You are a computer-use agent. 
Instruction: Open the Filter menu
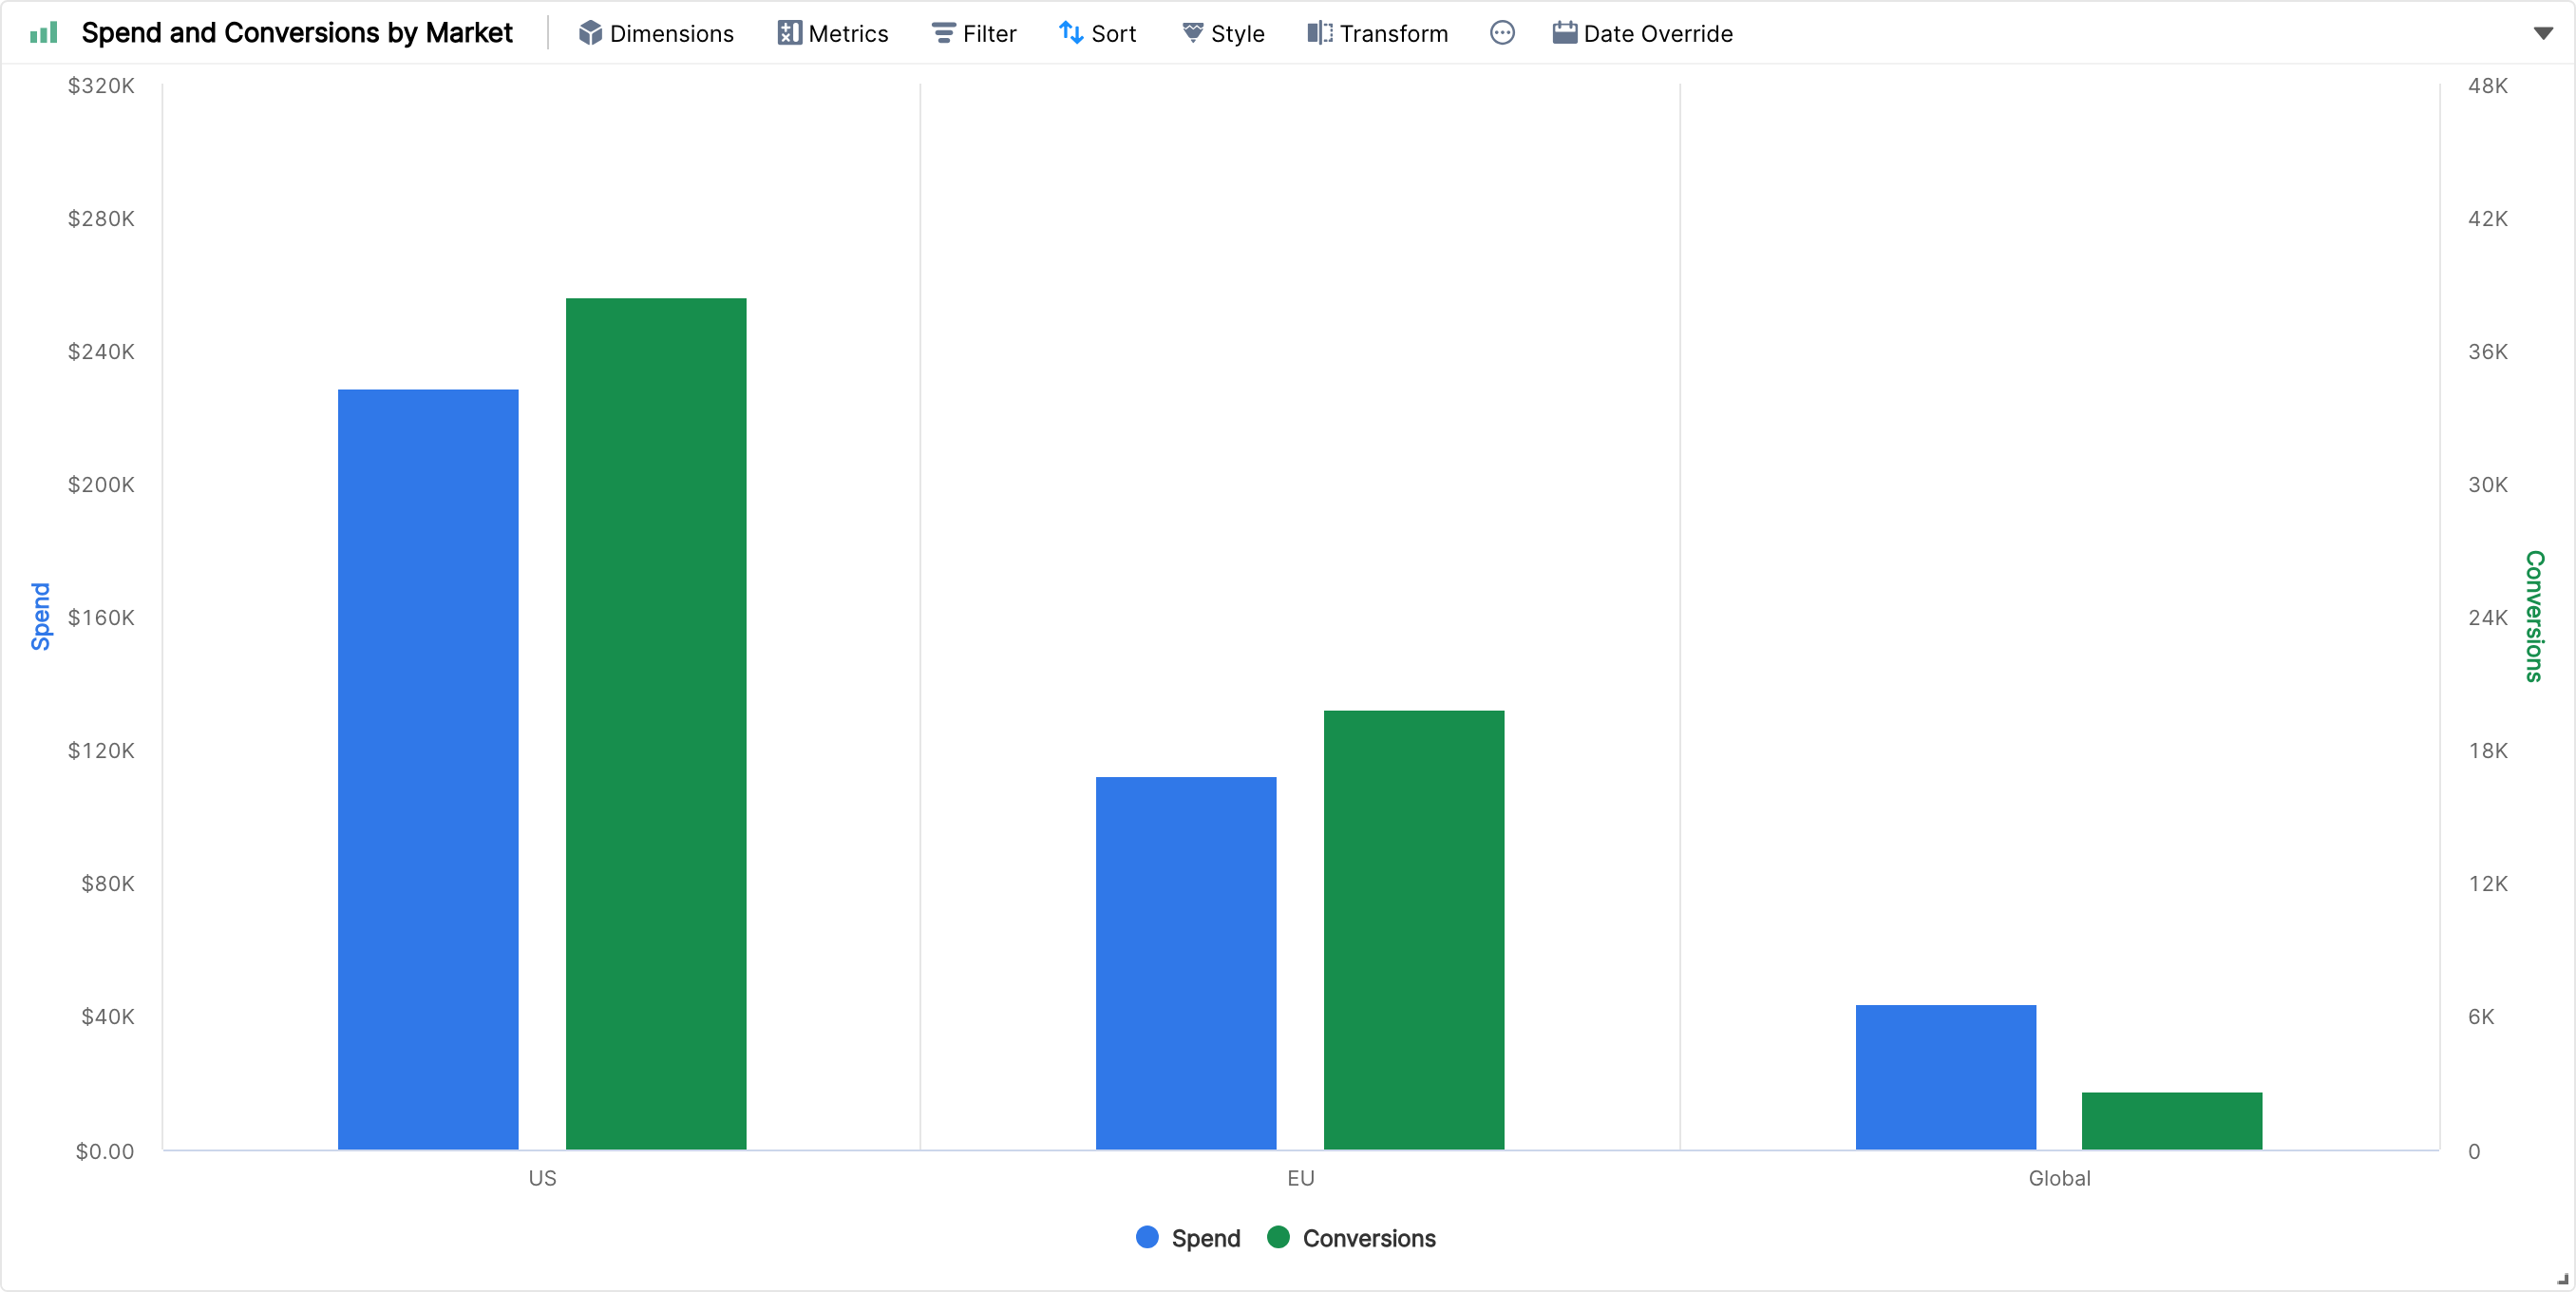pyautogui.click(x=974, y=33)
